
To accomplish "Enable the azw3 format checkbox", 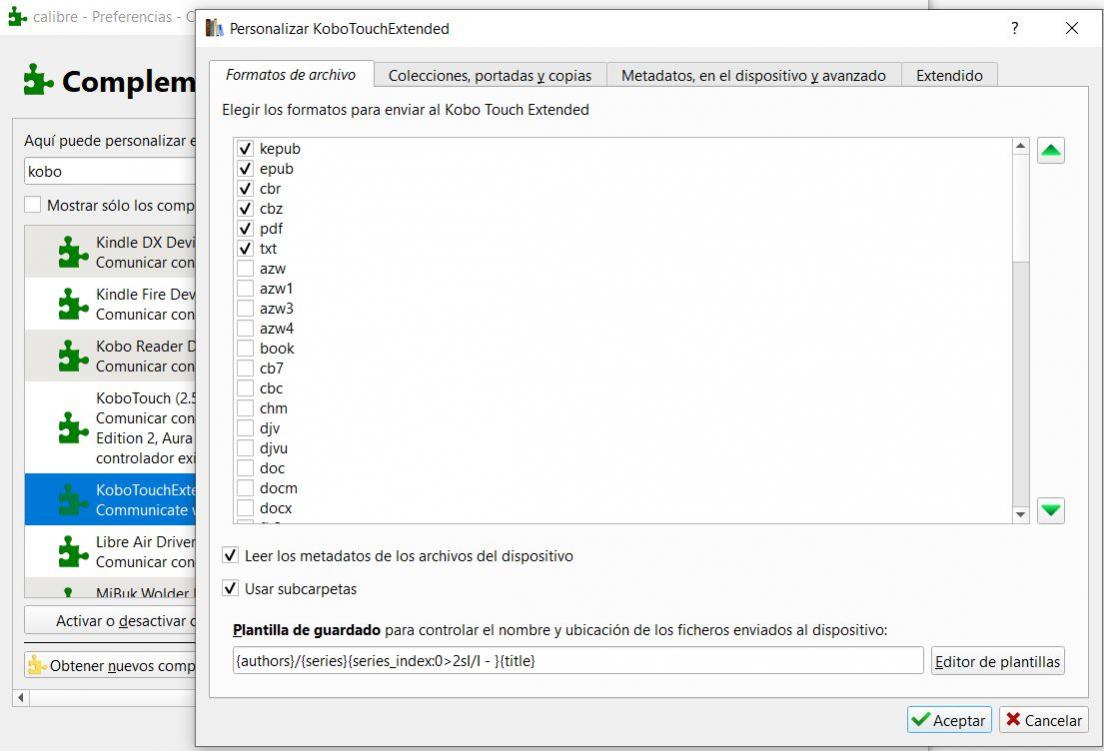I will (x=245, y=309).
